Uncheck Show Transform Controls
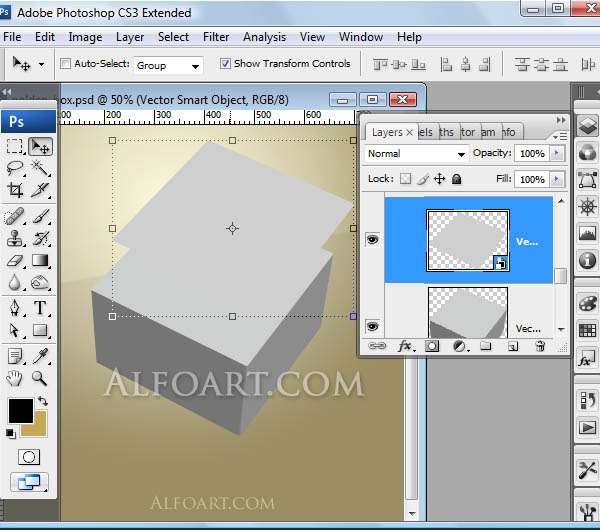The width and height of the screenshot is (600, 530). click(x=225, y=64)
